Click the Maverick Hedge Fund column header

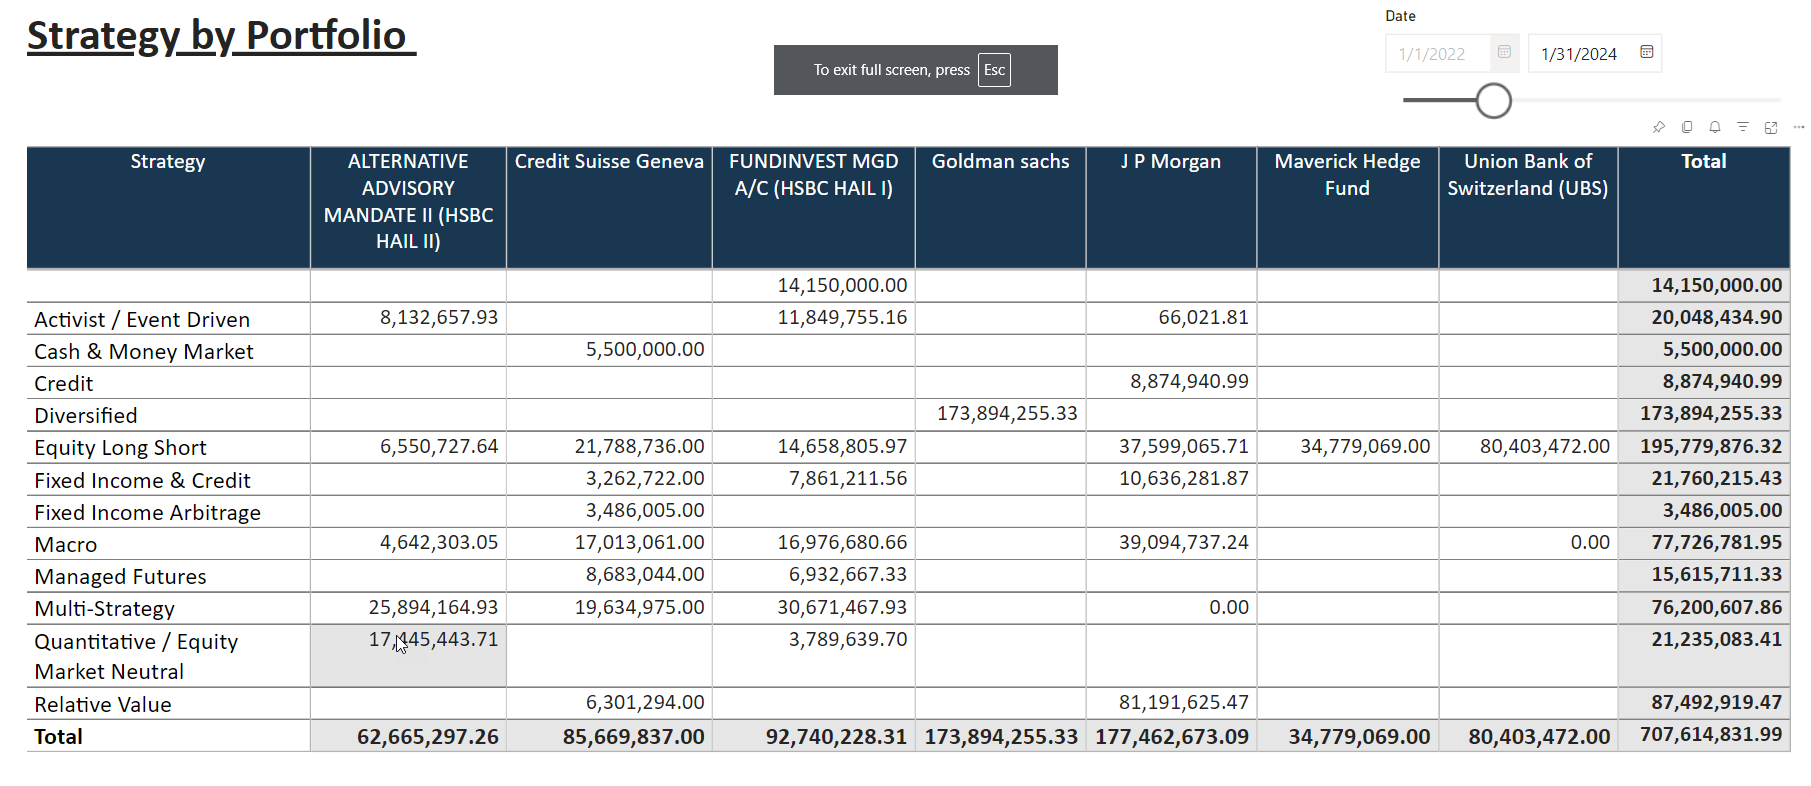coord(1347,174)
